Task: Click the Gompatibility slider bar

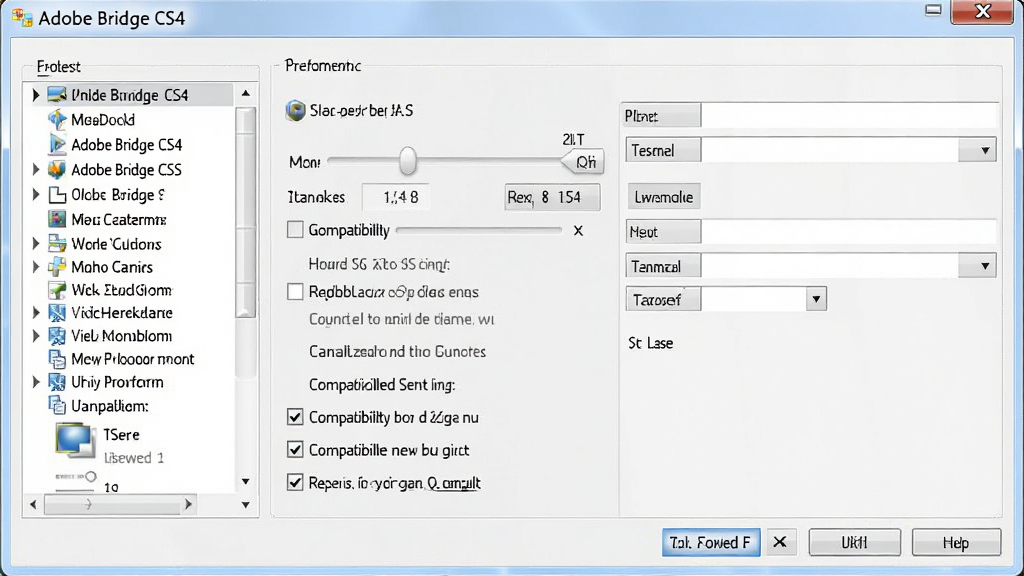Action: click(x=479, y=230)
